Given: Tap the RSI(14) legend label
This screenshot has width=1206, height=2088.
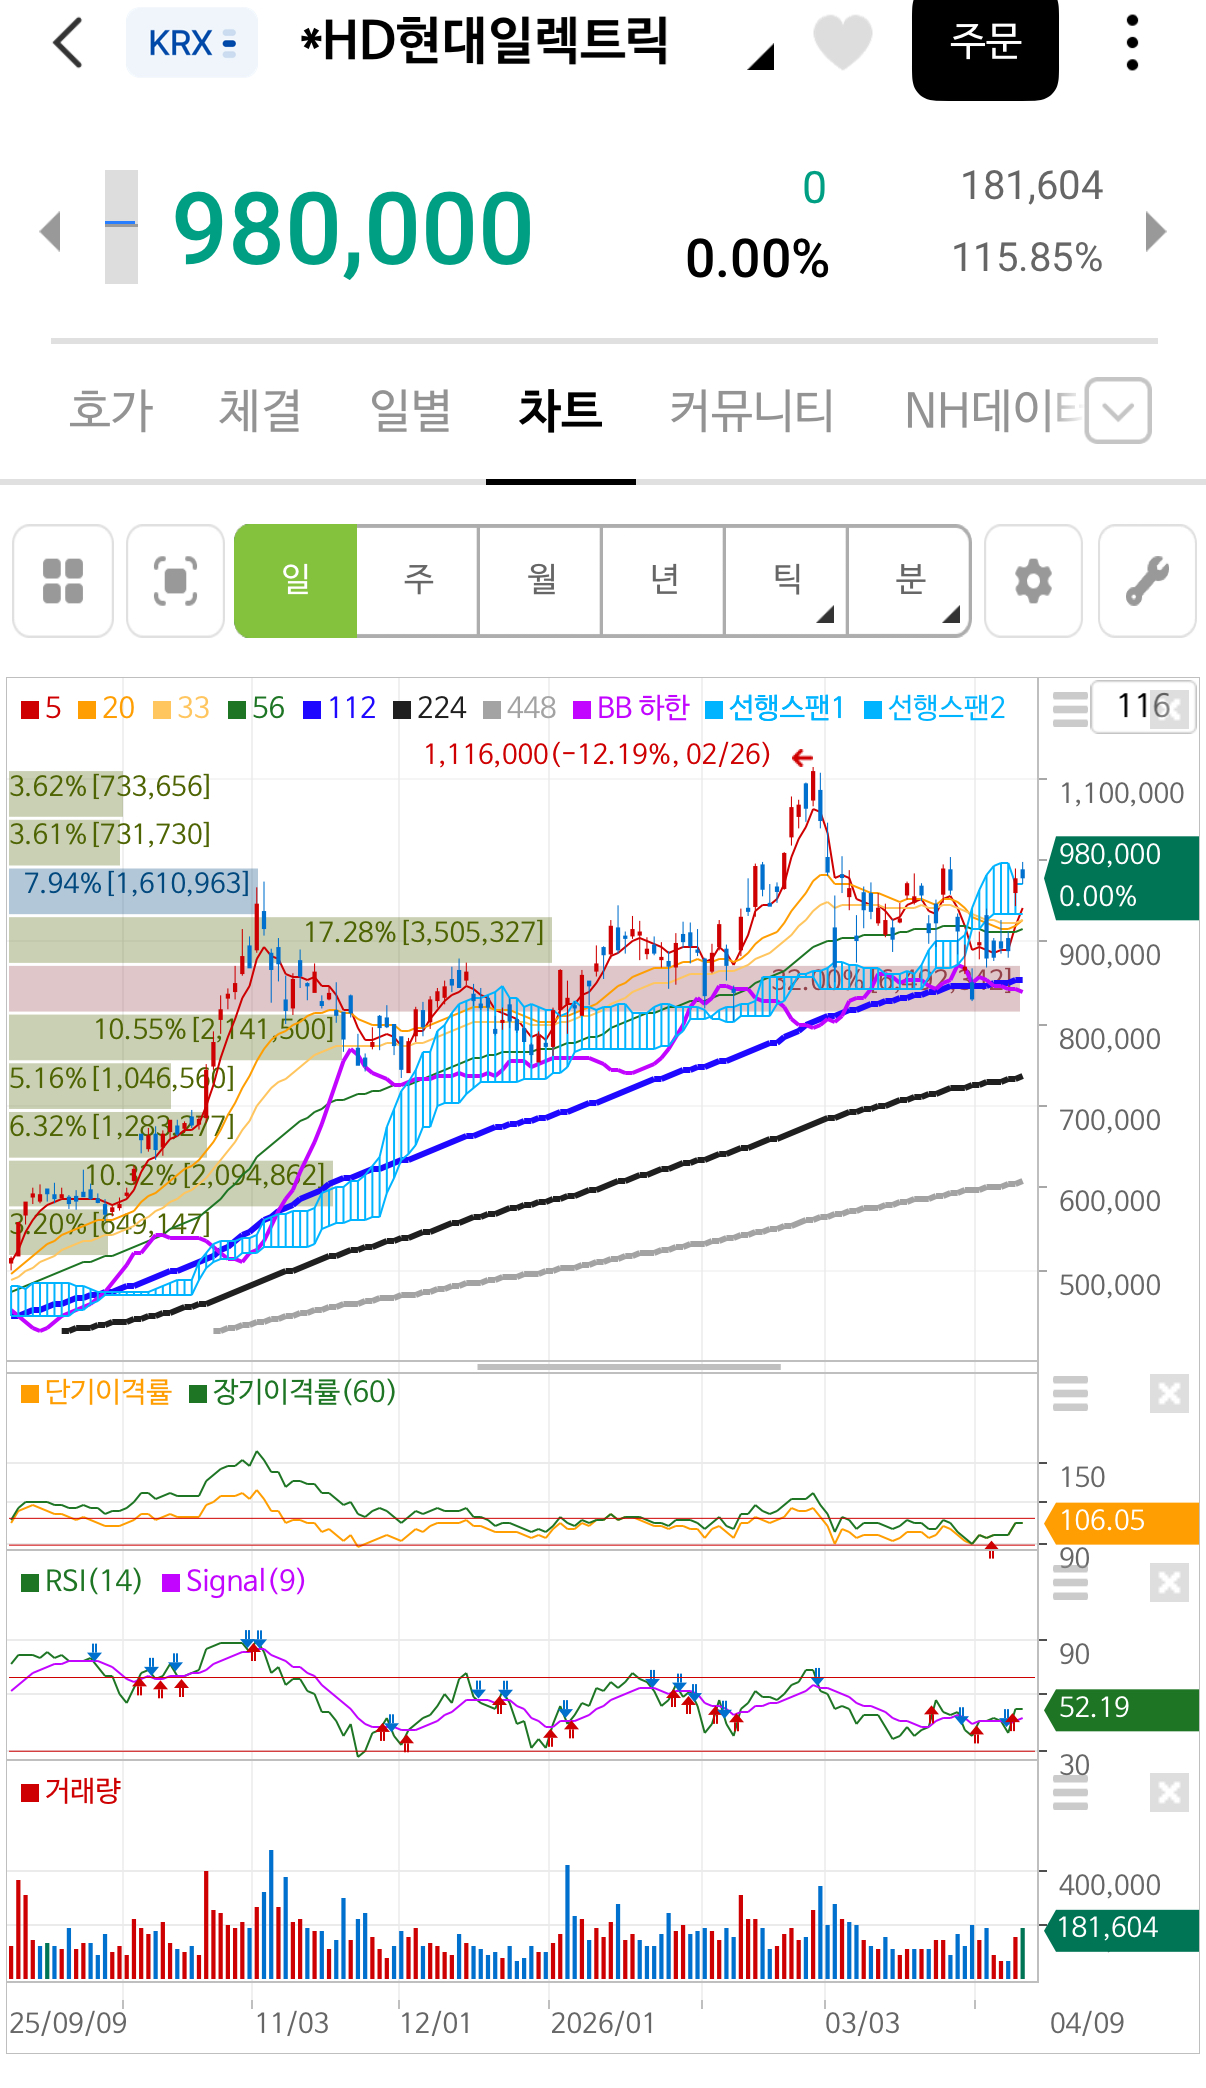Looking at the screenshot, I should (82, 1581).
